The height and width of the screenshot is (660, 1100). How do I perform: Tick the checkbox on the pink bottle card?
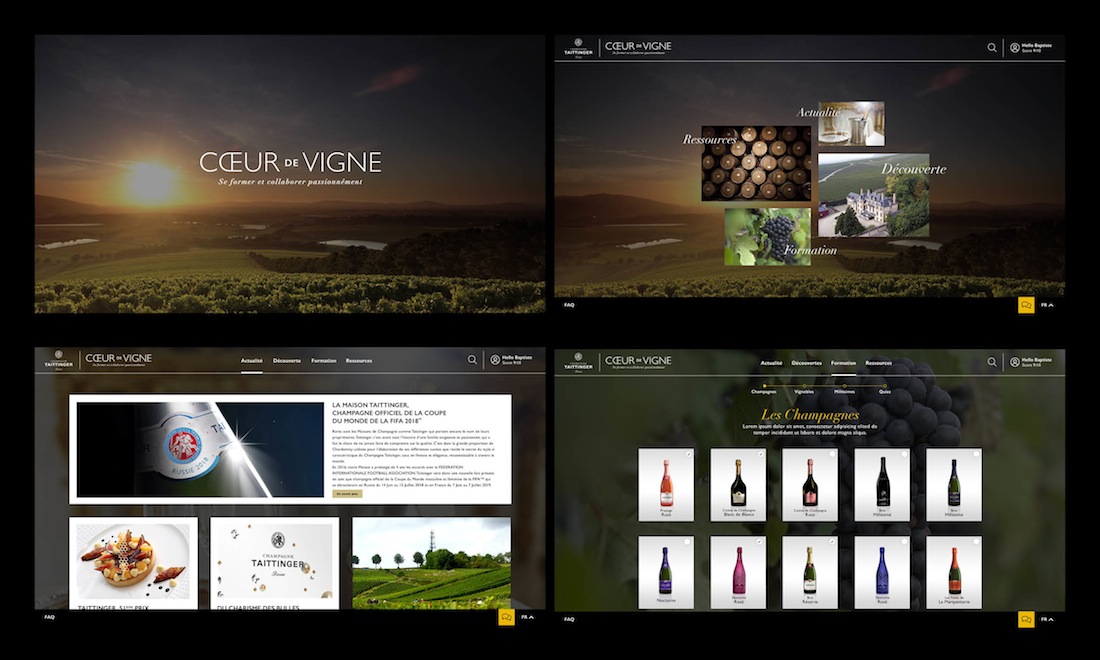(x=760, y=542)
